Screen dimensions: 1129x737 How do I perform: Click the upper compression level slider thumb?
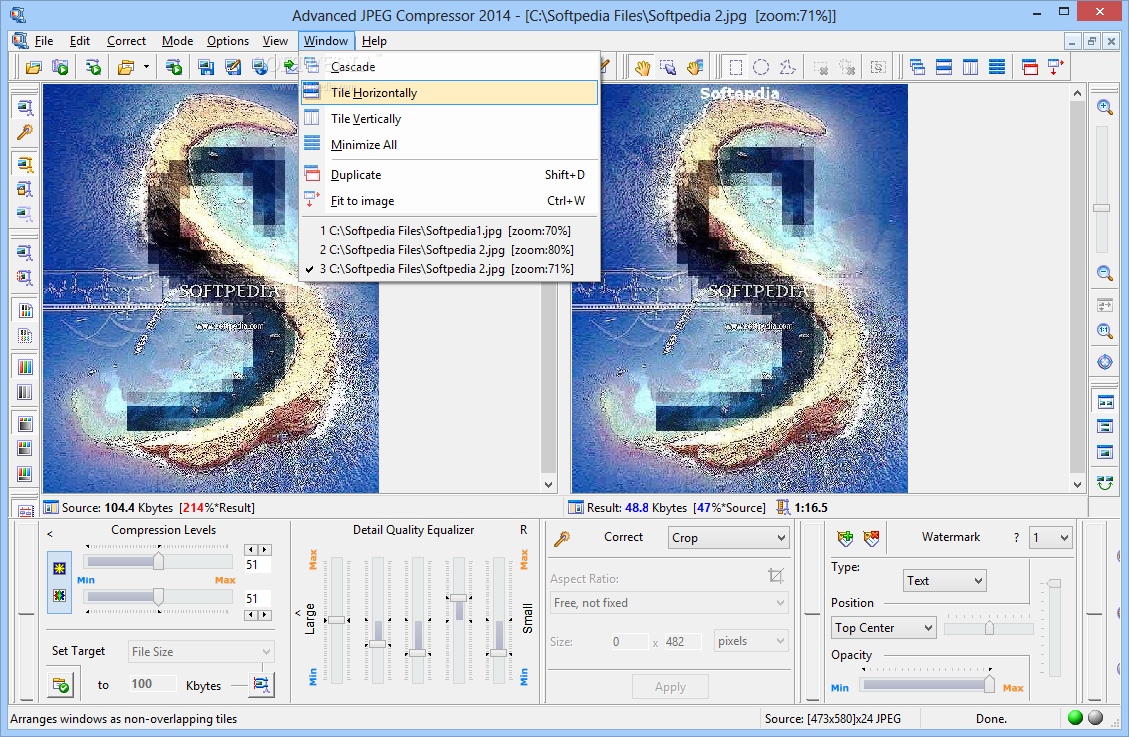tap(158, 561)
